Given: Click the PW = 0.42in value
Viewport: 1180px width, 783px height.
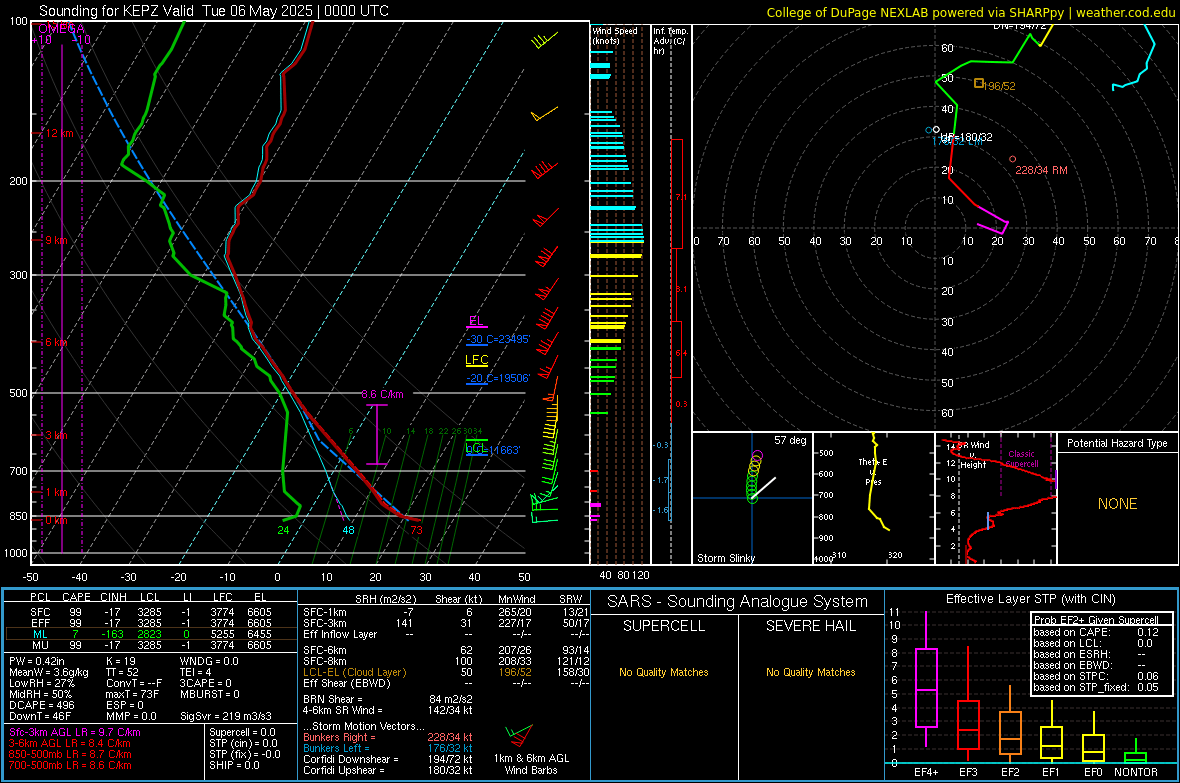Looking at the screenshot, I should [37, 661].
